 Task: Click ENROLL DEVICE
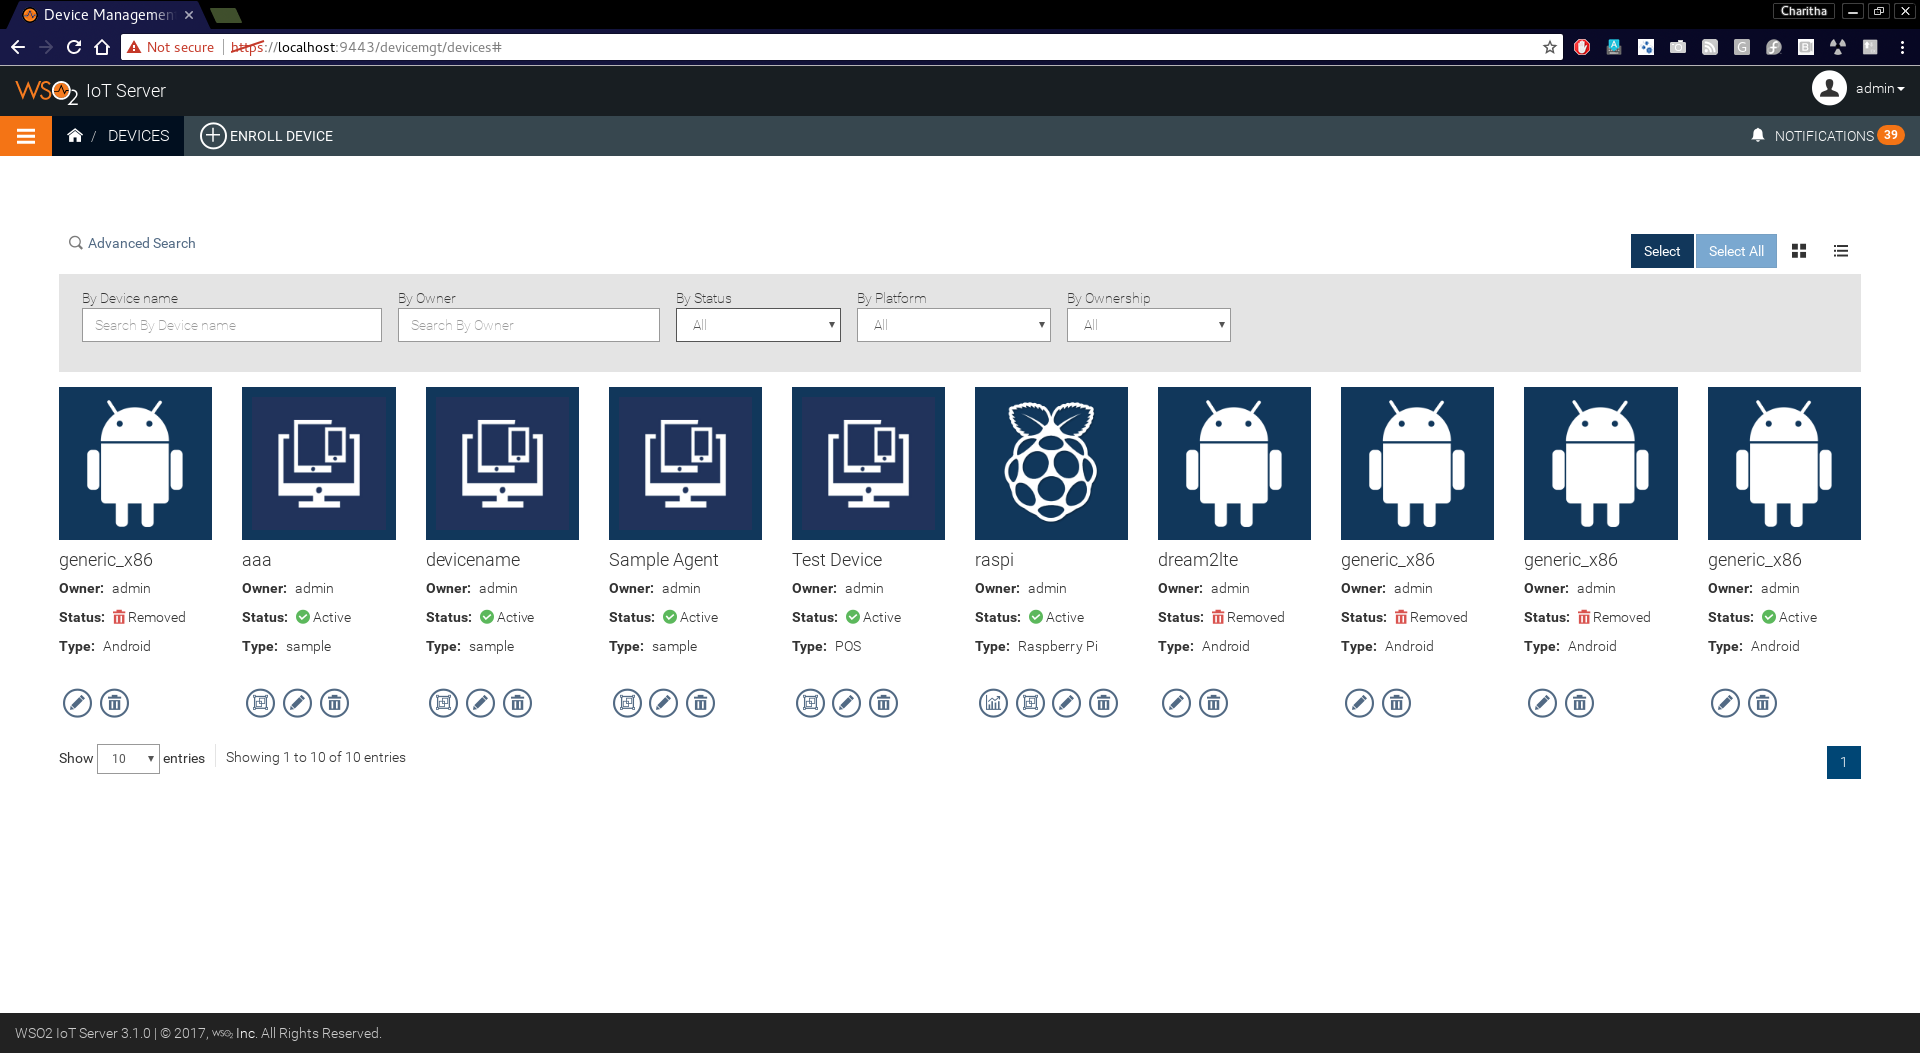coord(266,135)
